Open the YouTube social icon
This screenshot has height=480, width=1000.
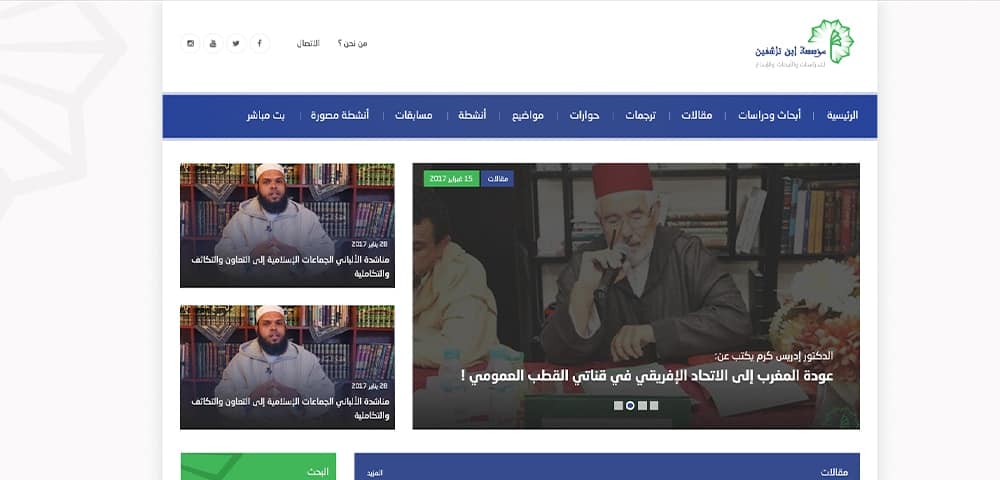point(213,43)
